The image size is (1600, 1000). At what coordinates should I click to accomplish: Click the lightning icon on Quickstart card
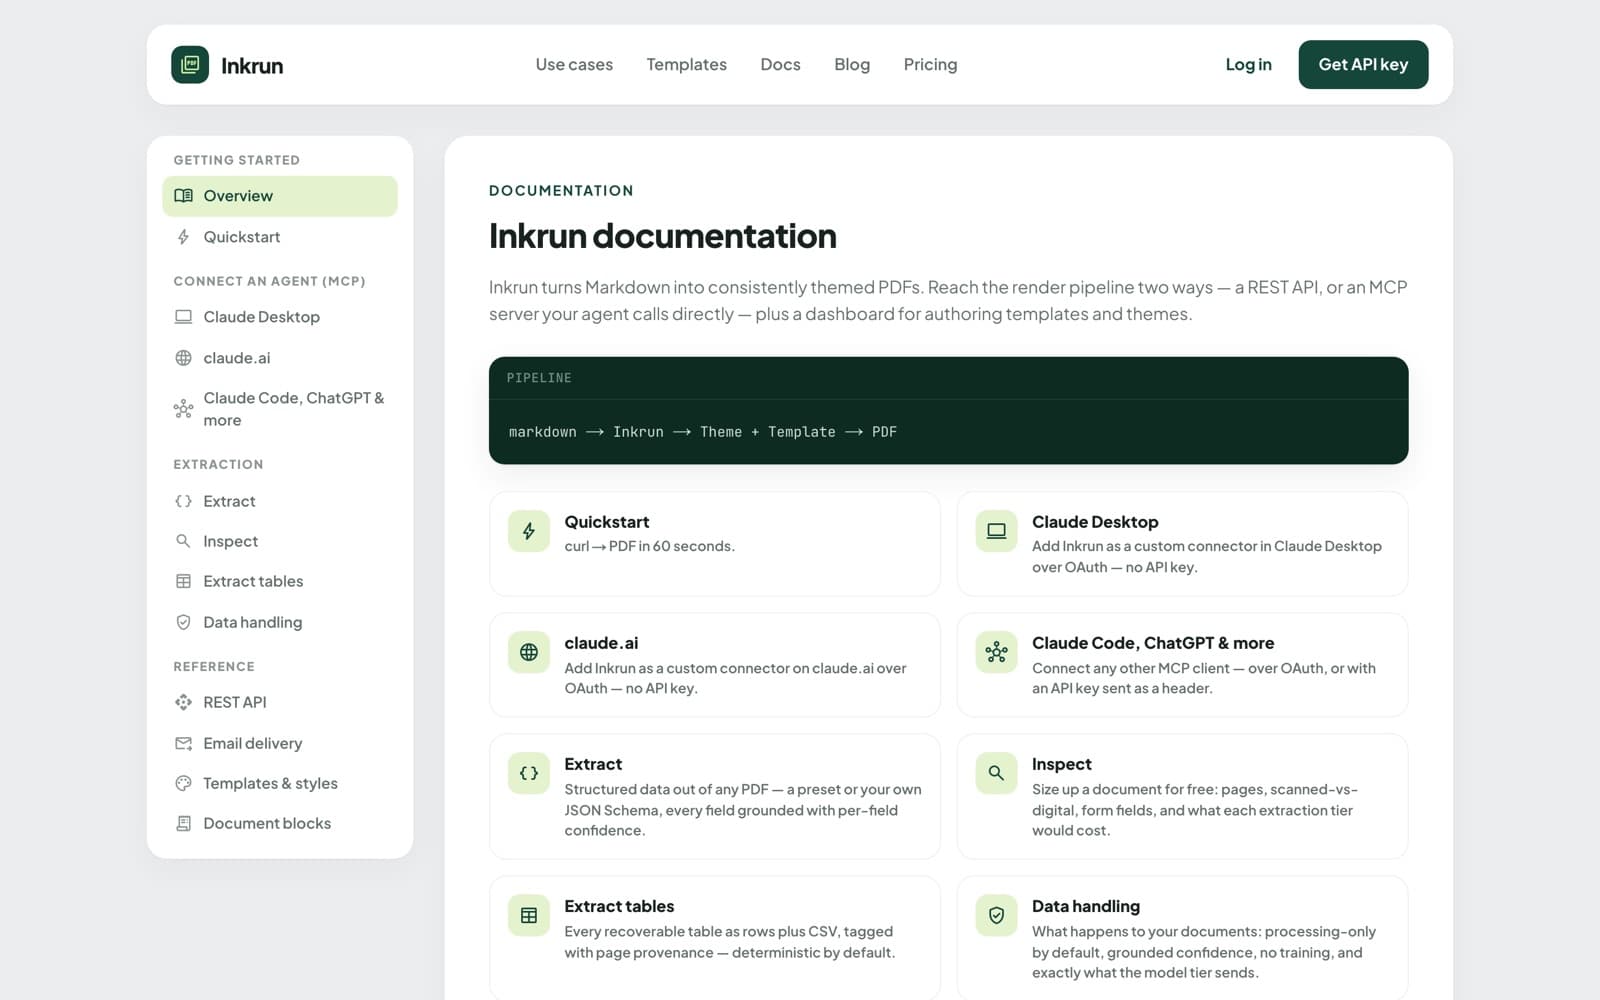tap(529, 531)
